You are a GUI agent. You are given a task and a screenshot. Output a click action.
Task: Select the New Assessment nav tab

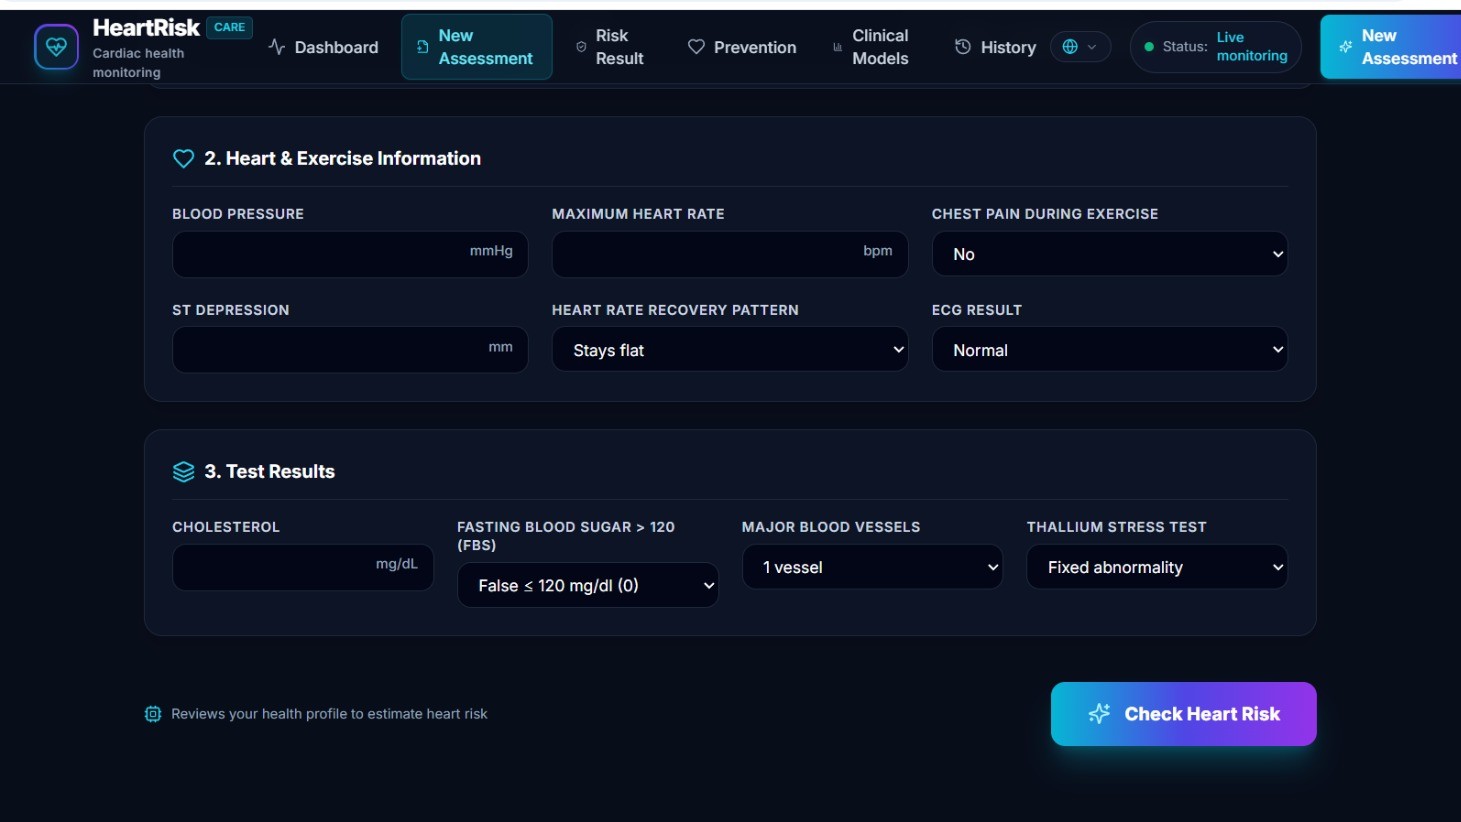pyautogui.click(x=477, y=47)
